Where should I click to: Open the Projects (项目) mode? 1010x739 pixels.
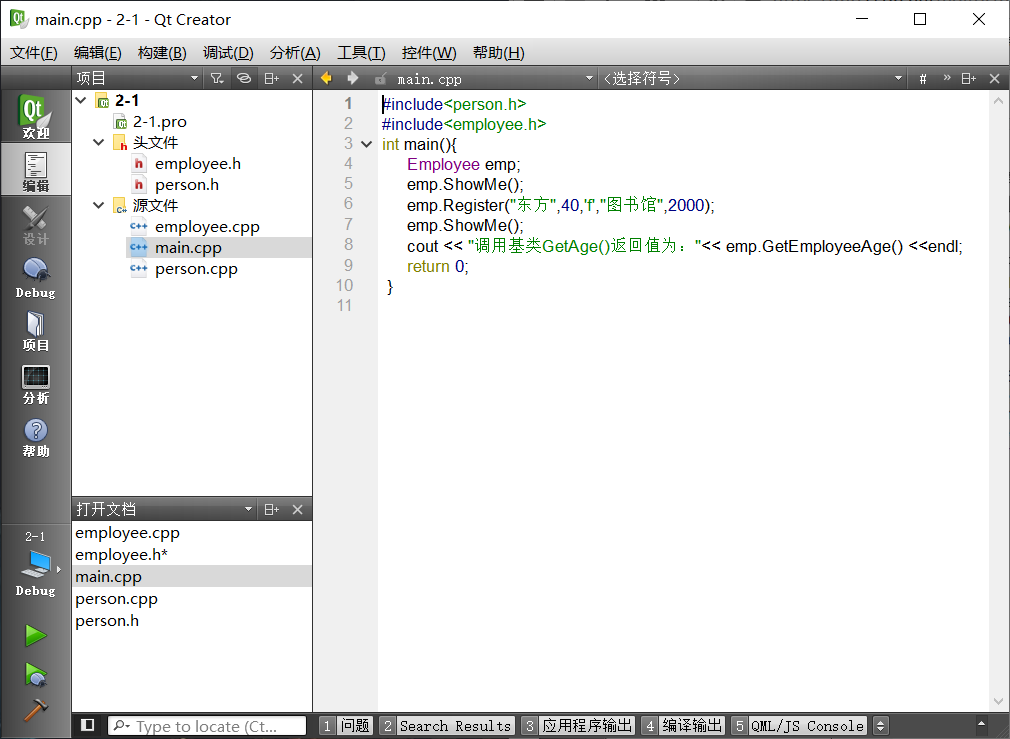click(x=35, y=331)
